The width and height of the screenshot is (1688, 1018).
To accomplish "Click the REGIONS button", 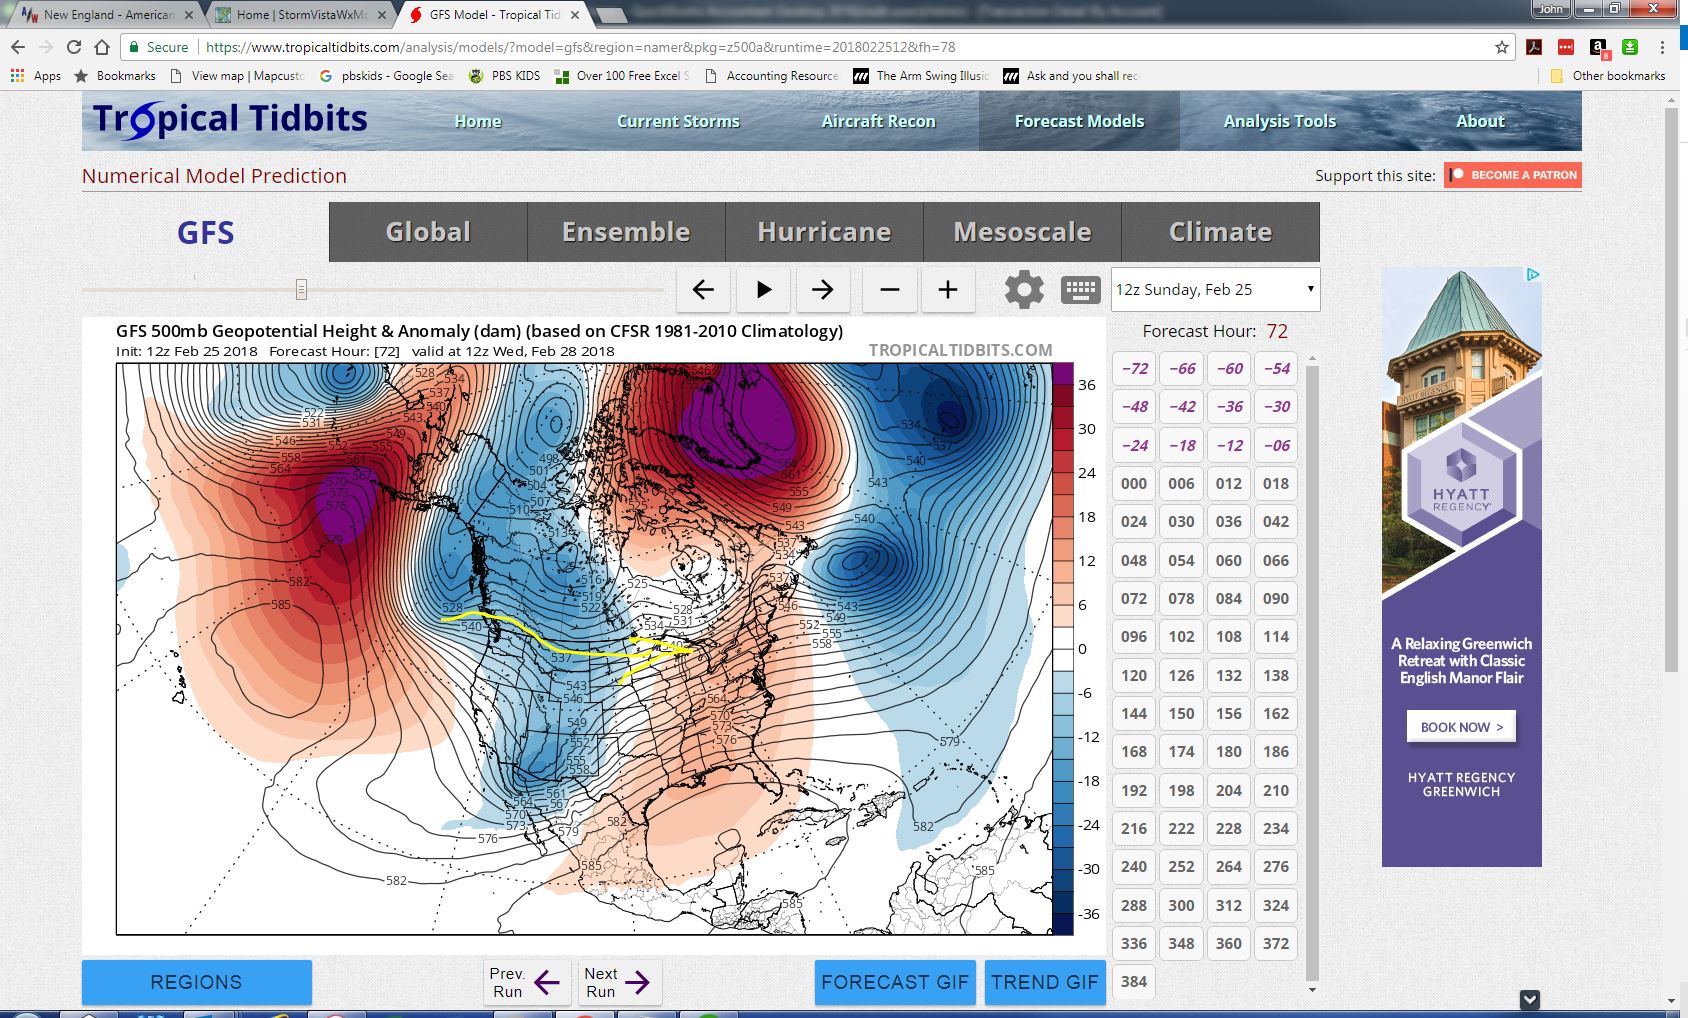I will click(196, 982).
